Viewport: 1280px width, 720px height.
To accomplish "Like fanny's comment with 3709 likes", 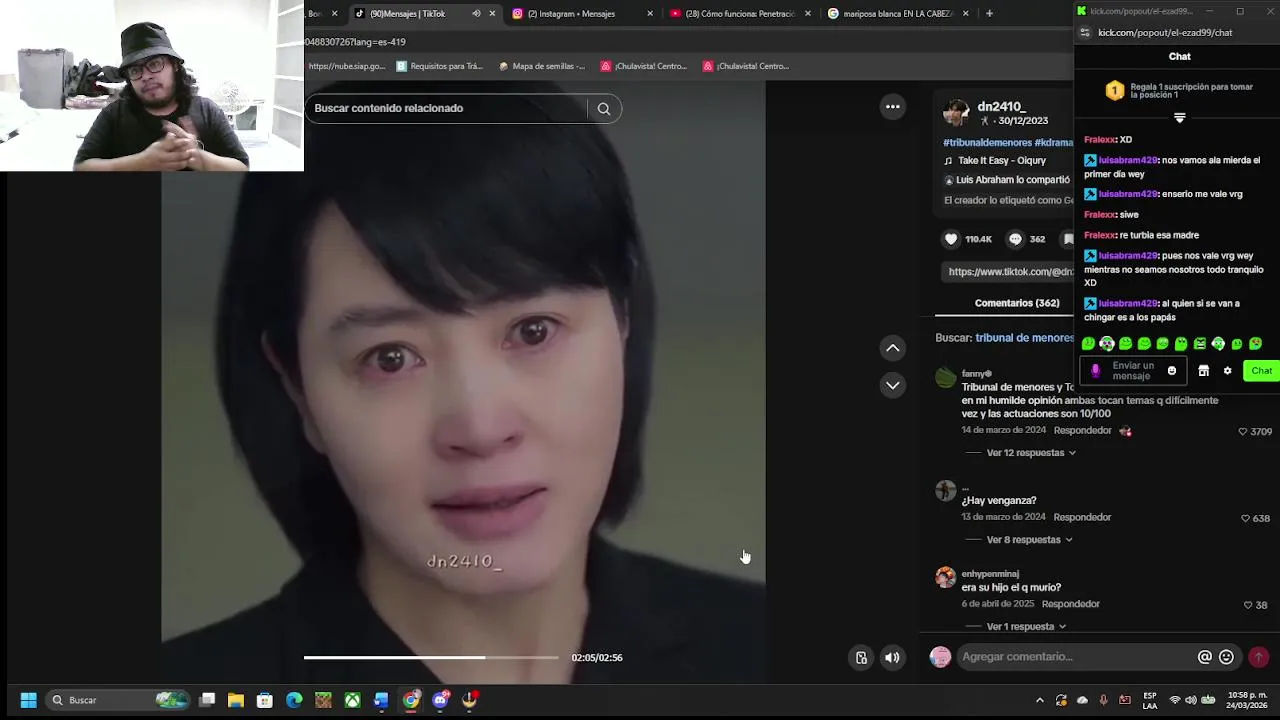I will [x=1243, y=432].
